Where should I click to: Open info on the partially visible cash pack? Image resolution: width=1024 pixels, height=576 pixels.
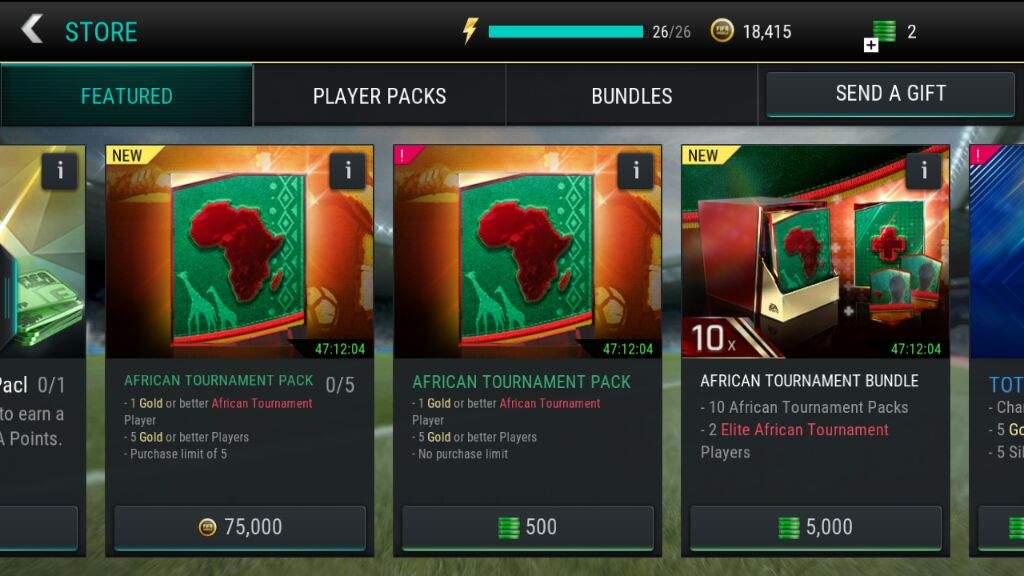pos(59,171)
